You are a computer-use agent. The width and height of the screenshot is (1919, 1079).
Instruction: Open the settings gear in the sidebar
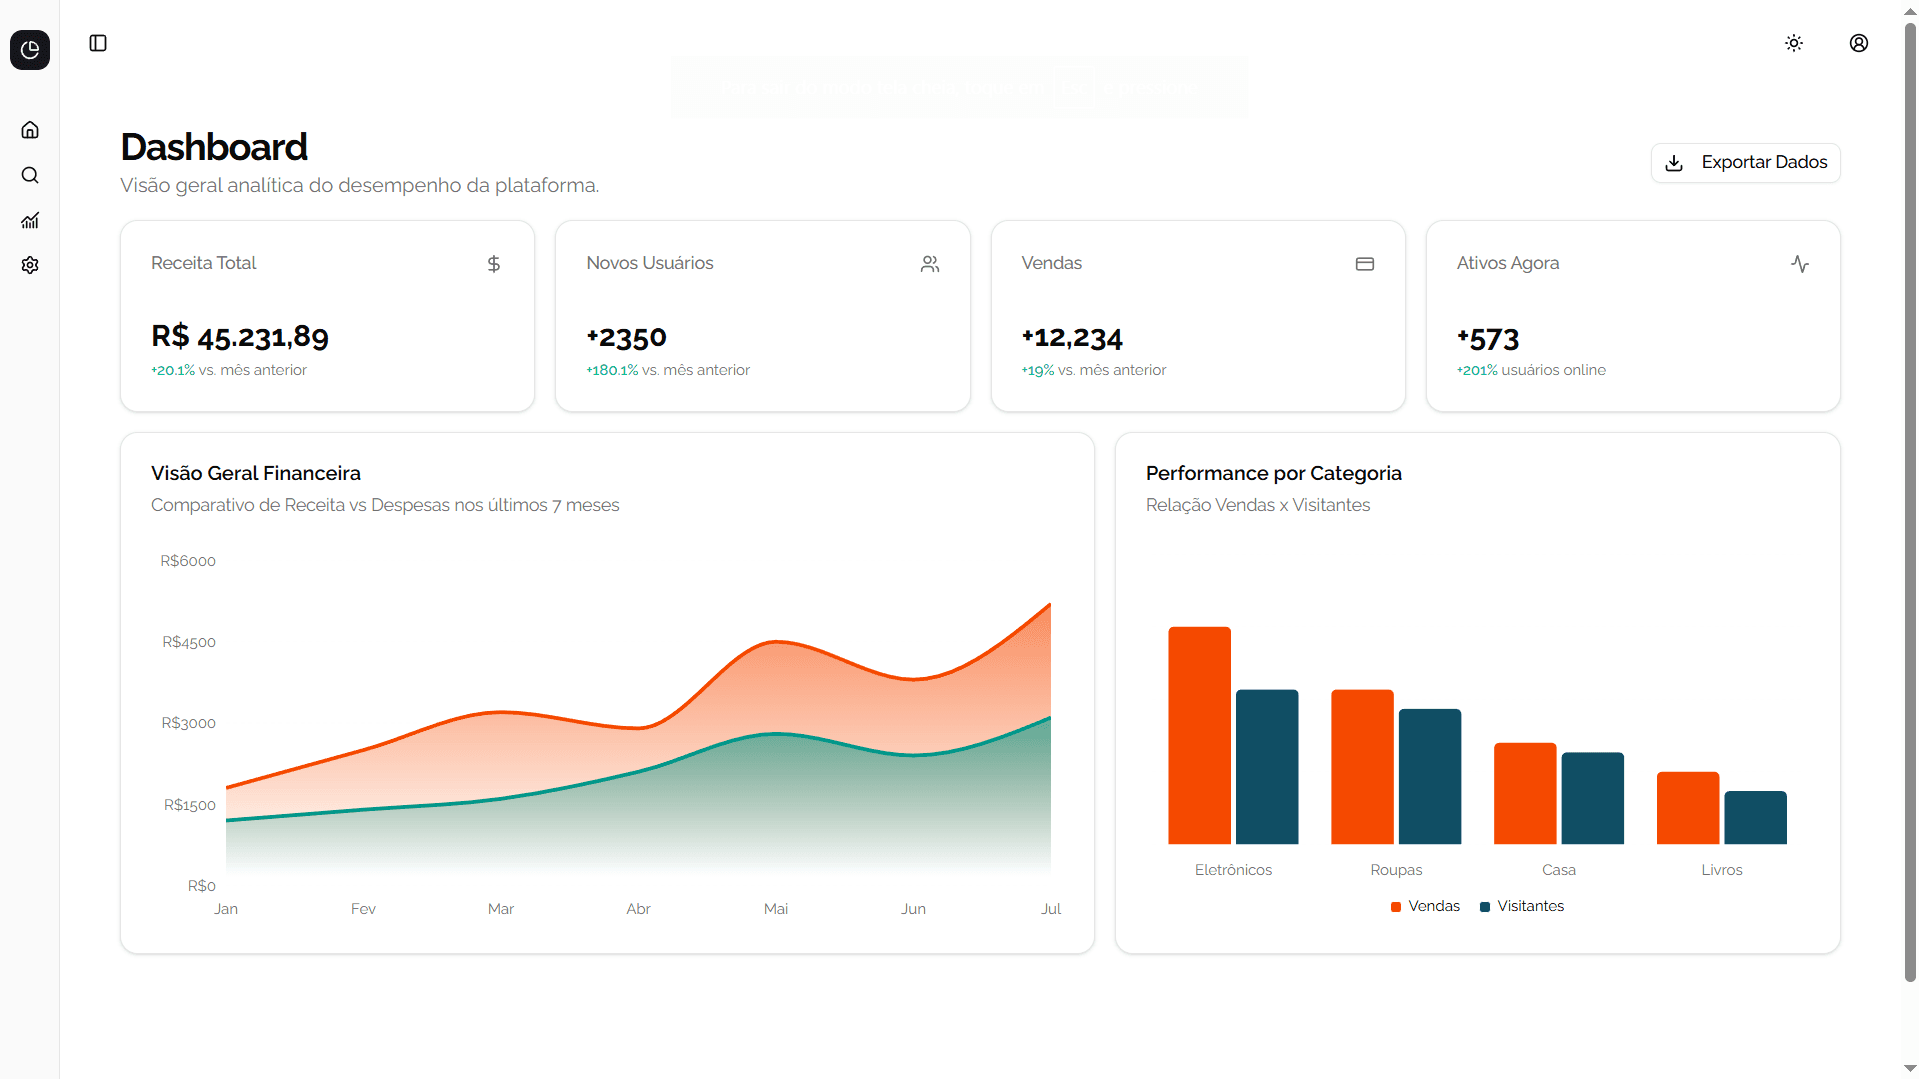point(30,265)
